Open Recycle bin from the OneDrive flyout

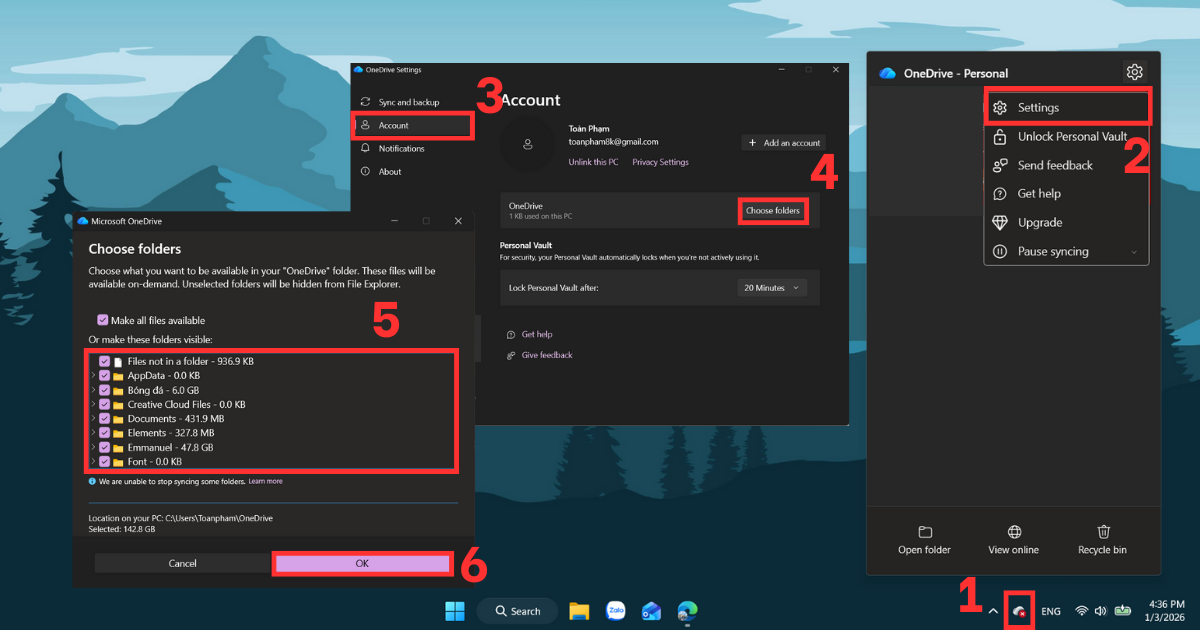(1102, 540)
